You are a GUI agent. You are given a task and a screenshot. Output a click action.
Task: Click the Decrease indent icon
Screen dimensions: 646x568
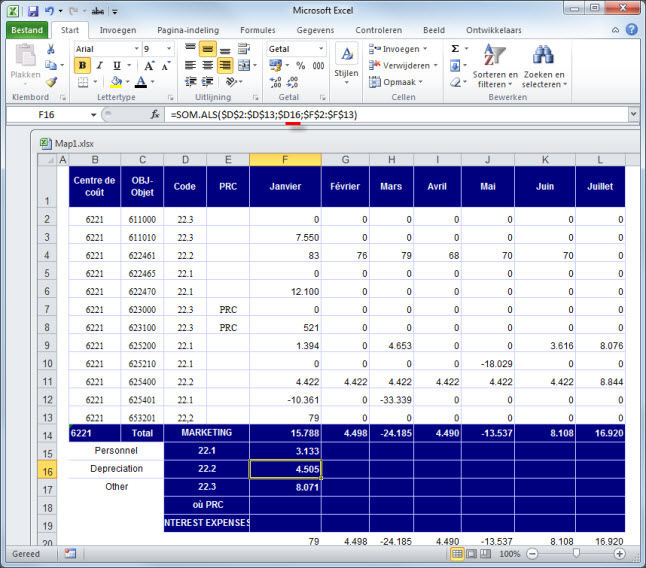[190, 82]
